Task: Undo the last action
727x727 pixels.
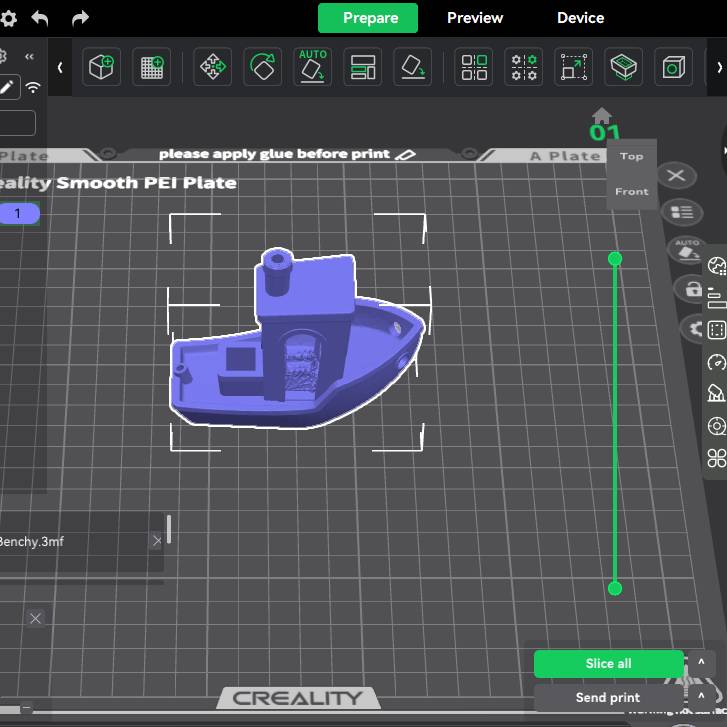Action: tap(40, 19)
